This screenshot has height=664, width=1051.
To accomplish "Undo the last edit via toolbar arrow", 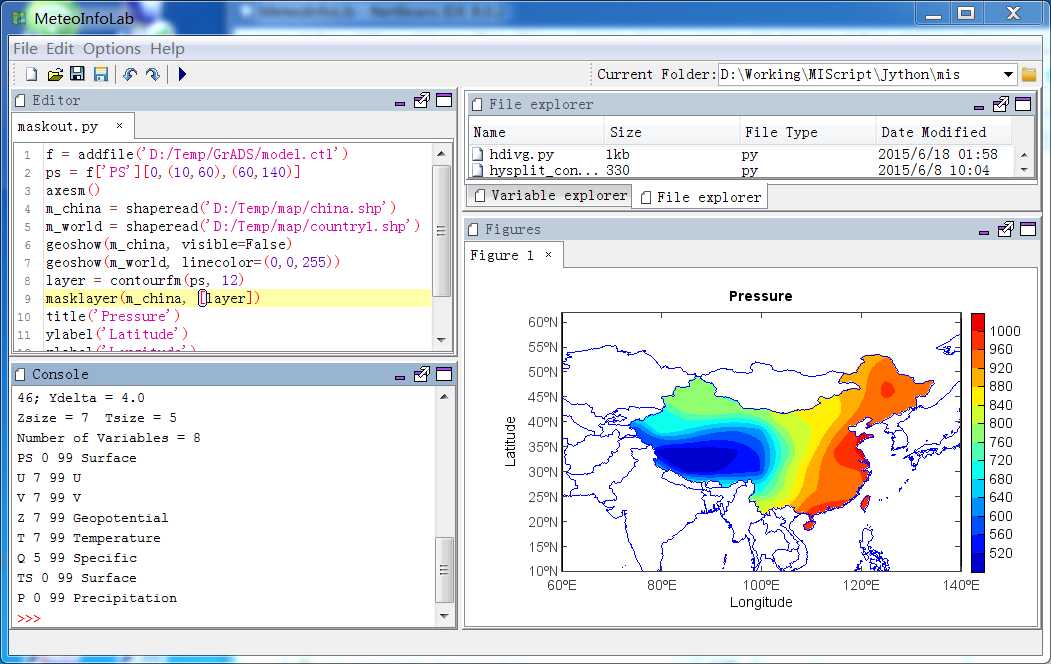I will [130, 74].
